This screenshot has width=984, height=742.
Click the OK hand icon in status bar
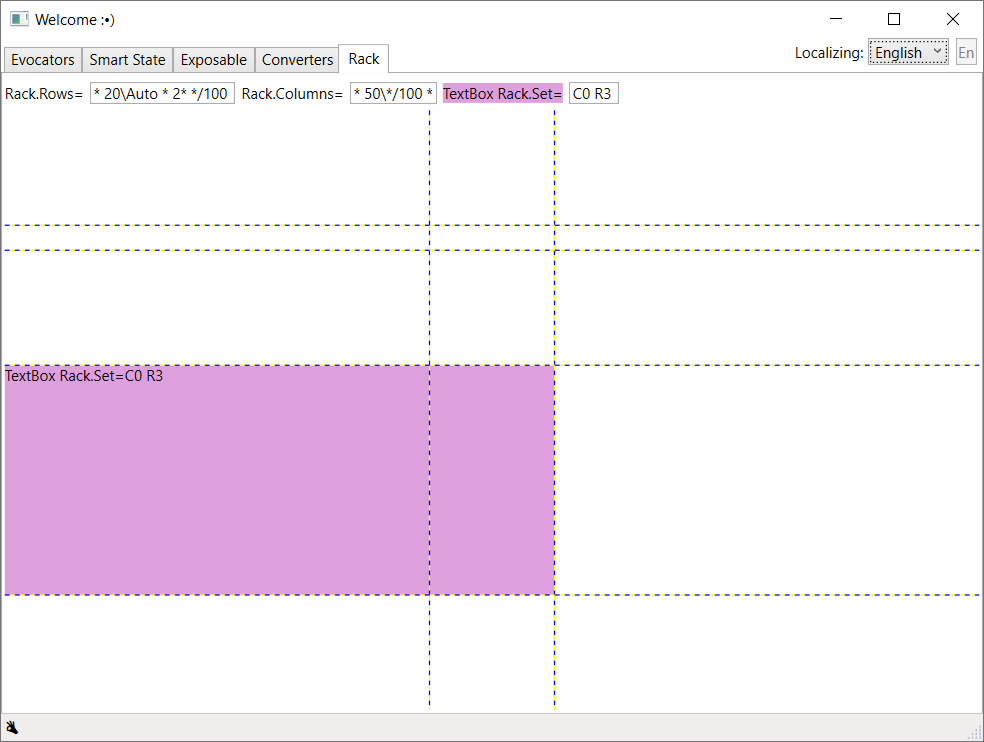(x=13, y=727)
